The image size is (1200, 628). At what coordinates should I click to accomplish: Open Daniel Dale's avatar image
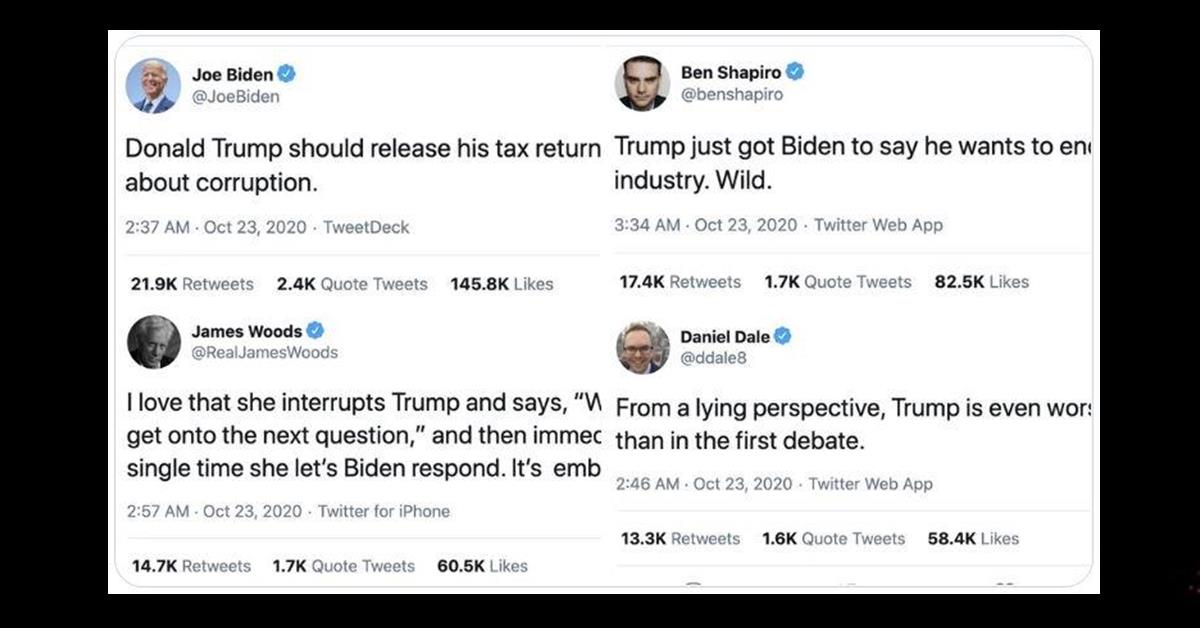pyautogui.click(x=642, y=347)
